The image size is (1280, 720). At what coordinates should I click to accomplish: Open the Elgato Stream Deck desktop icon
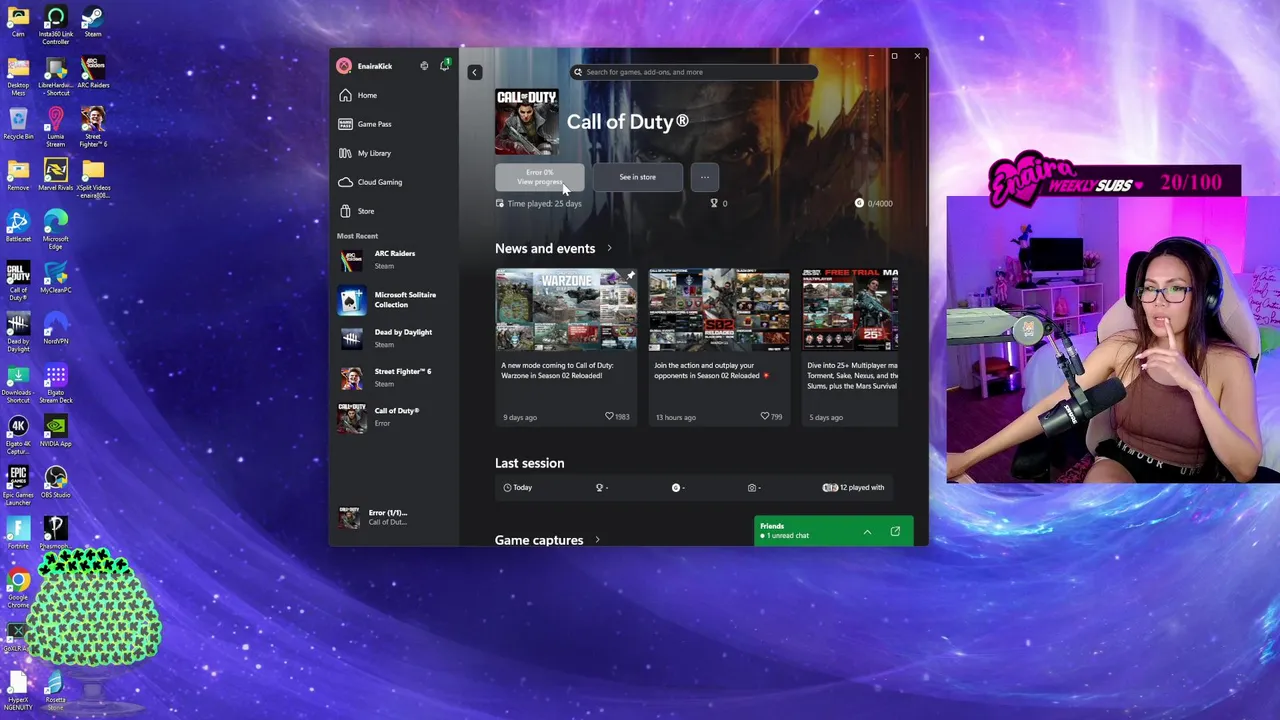[x=56, y=383]
